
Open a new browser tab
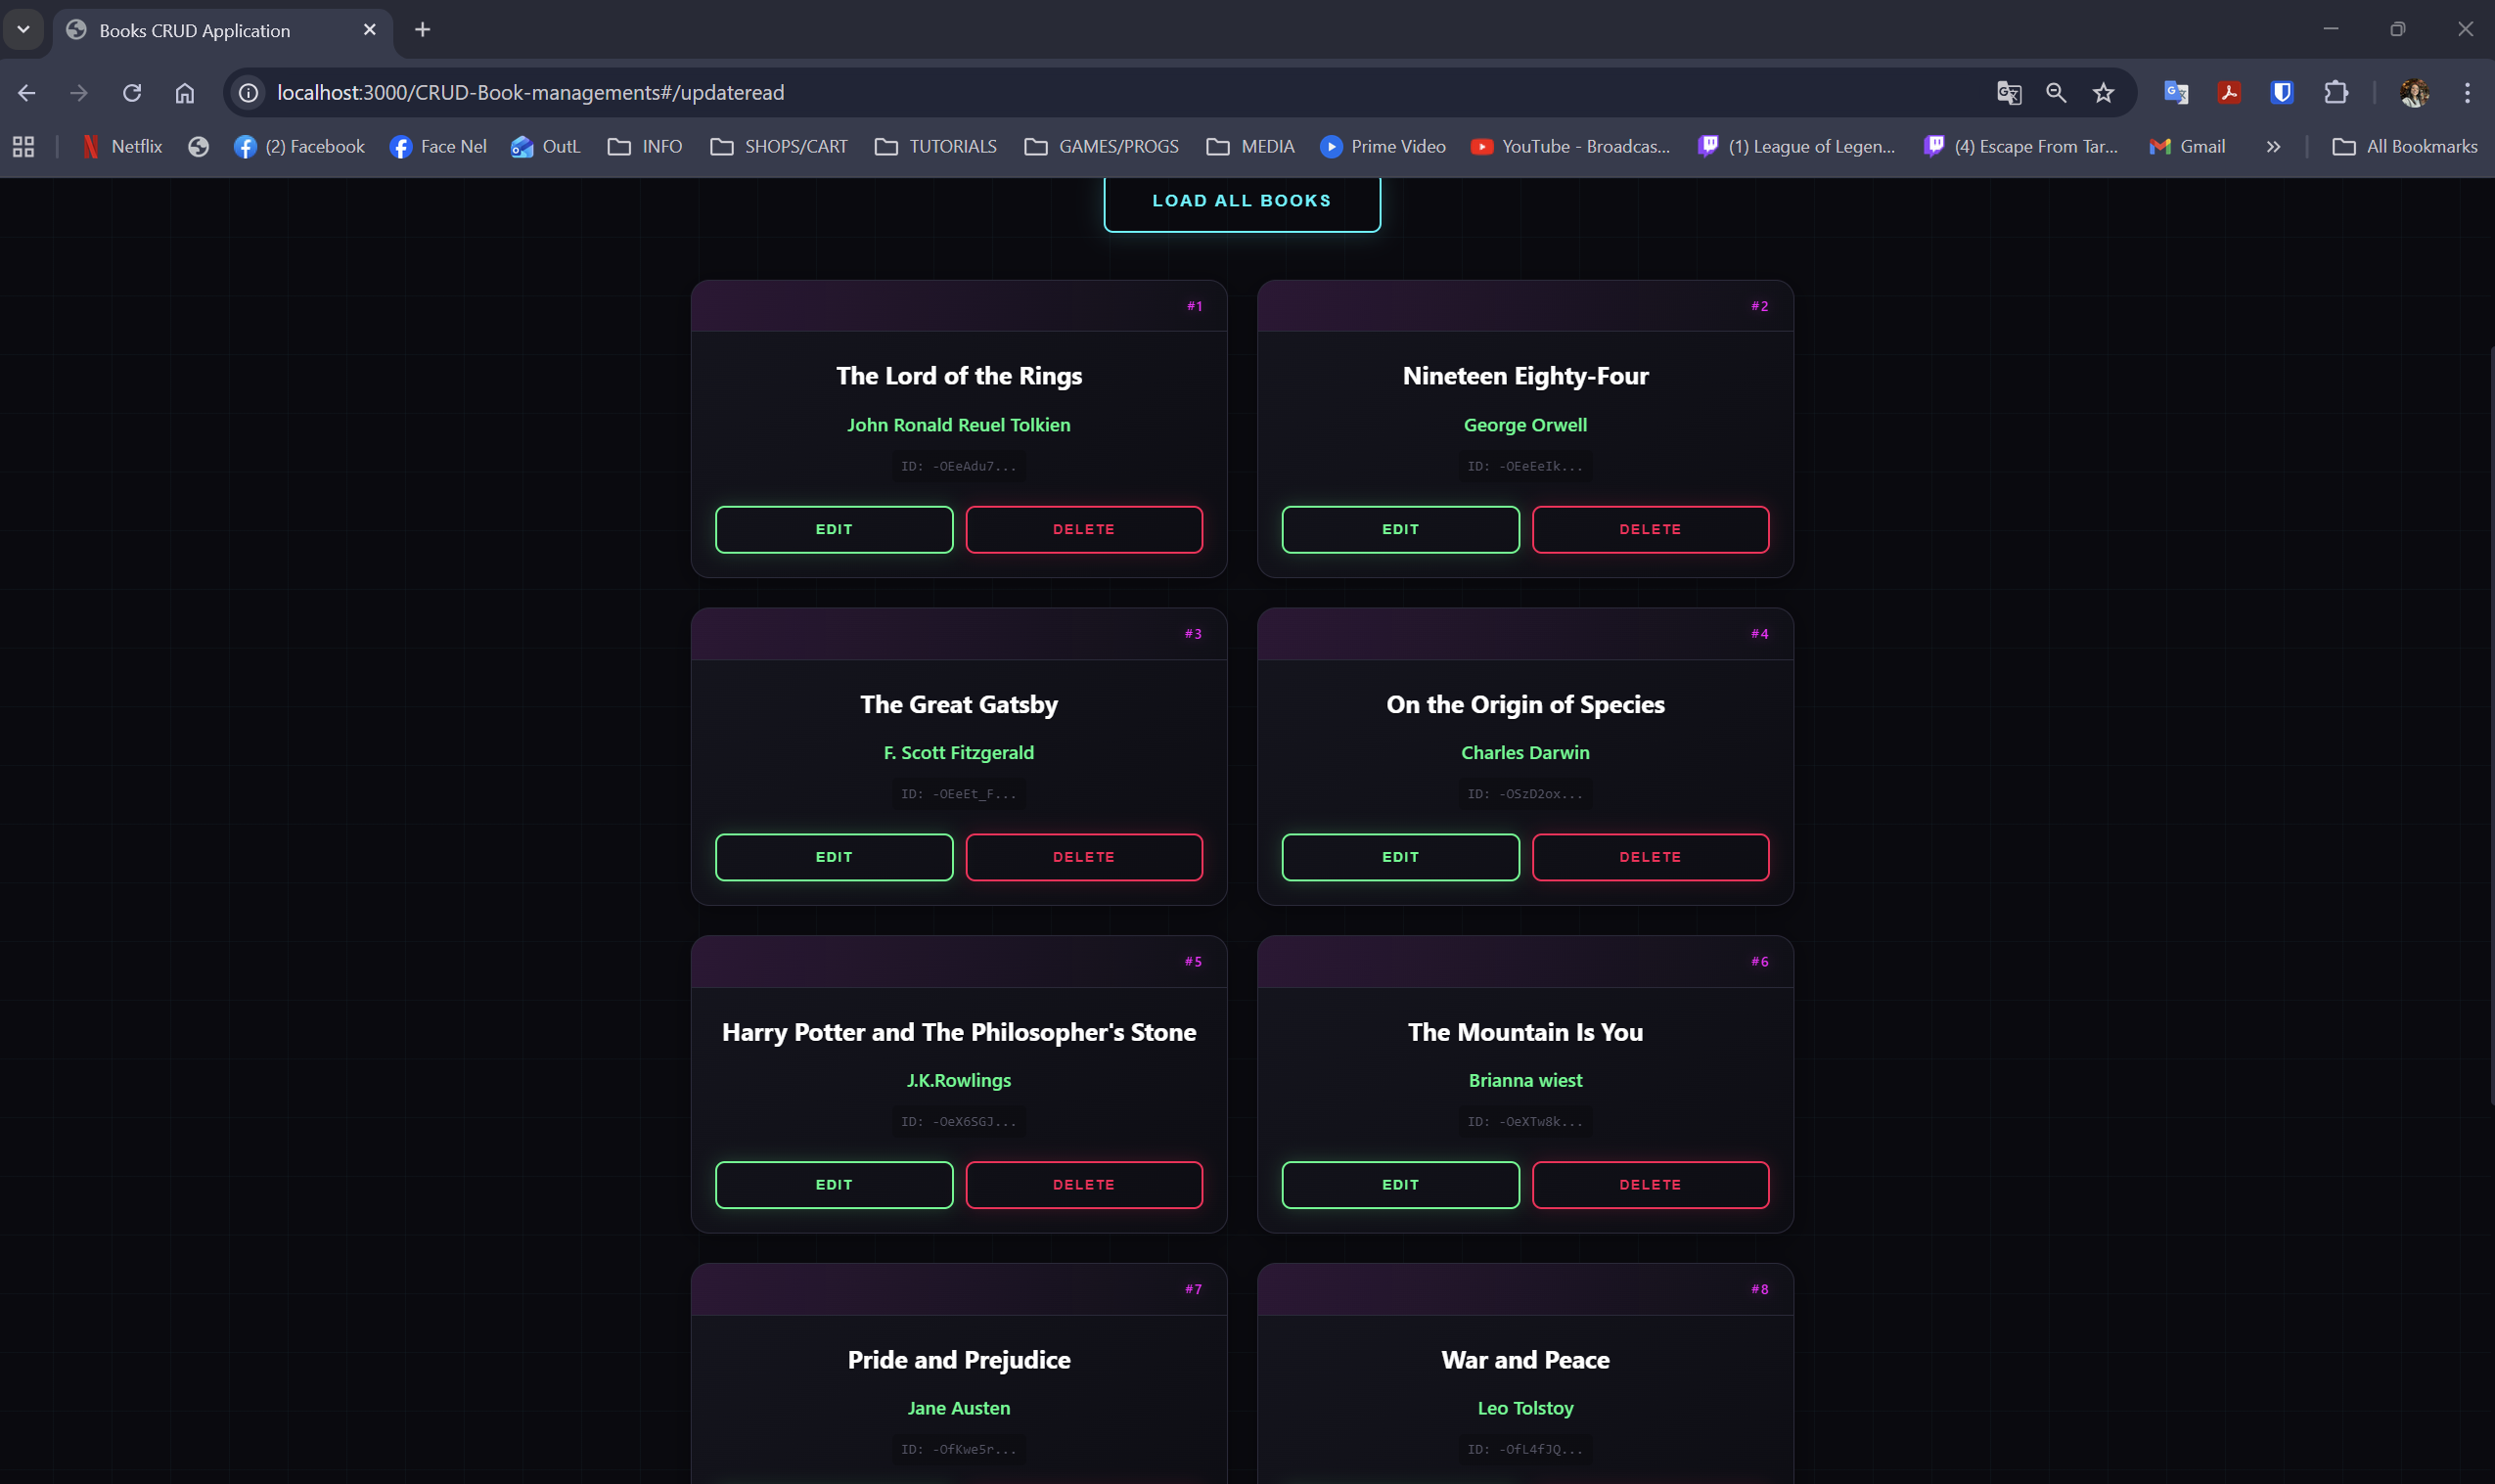(x=423, y=30)
